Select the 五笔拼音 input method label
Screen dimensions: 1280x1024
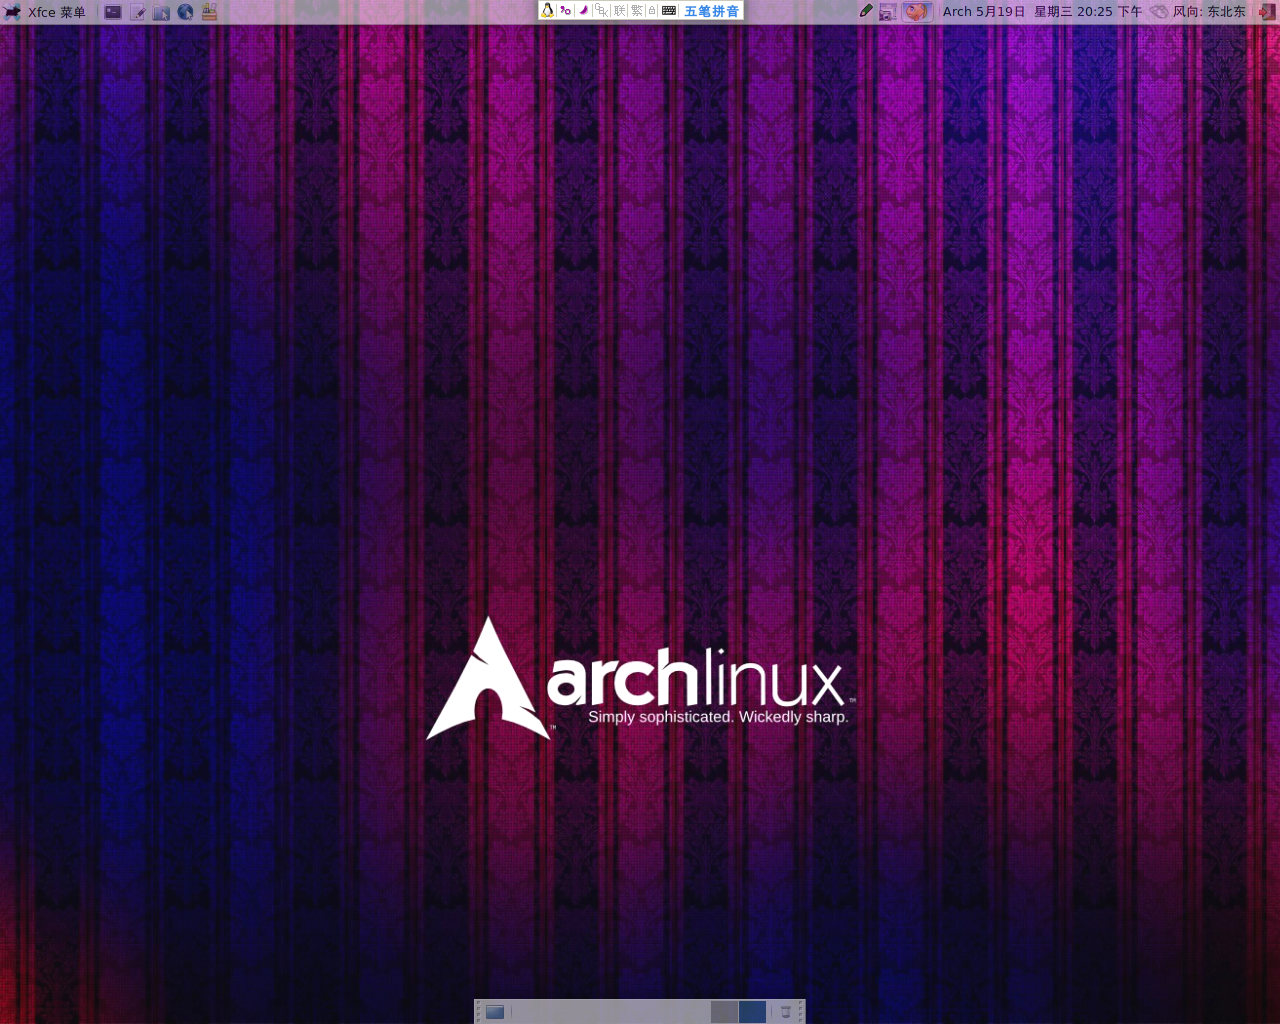point(712,11)
